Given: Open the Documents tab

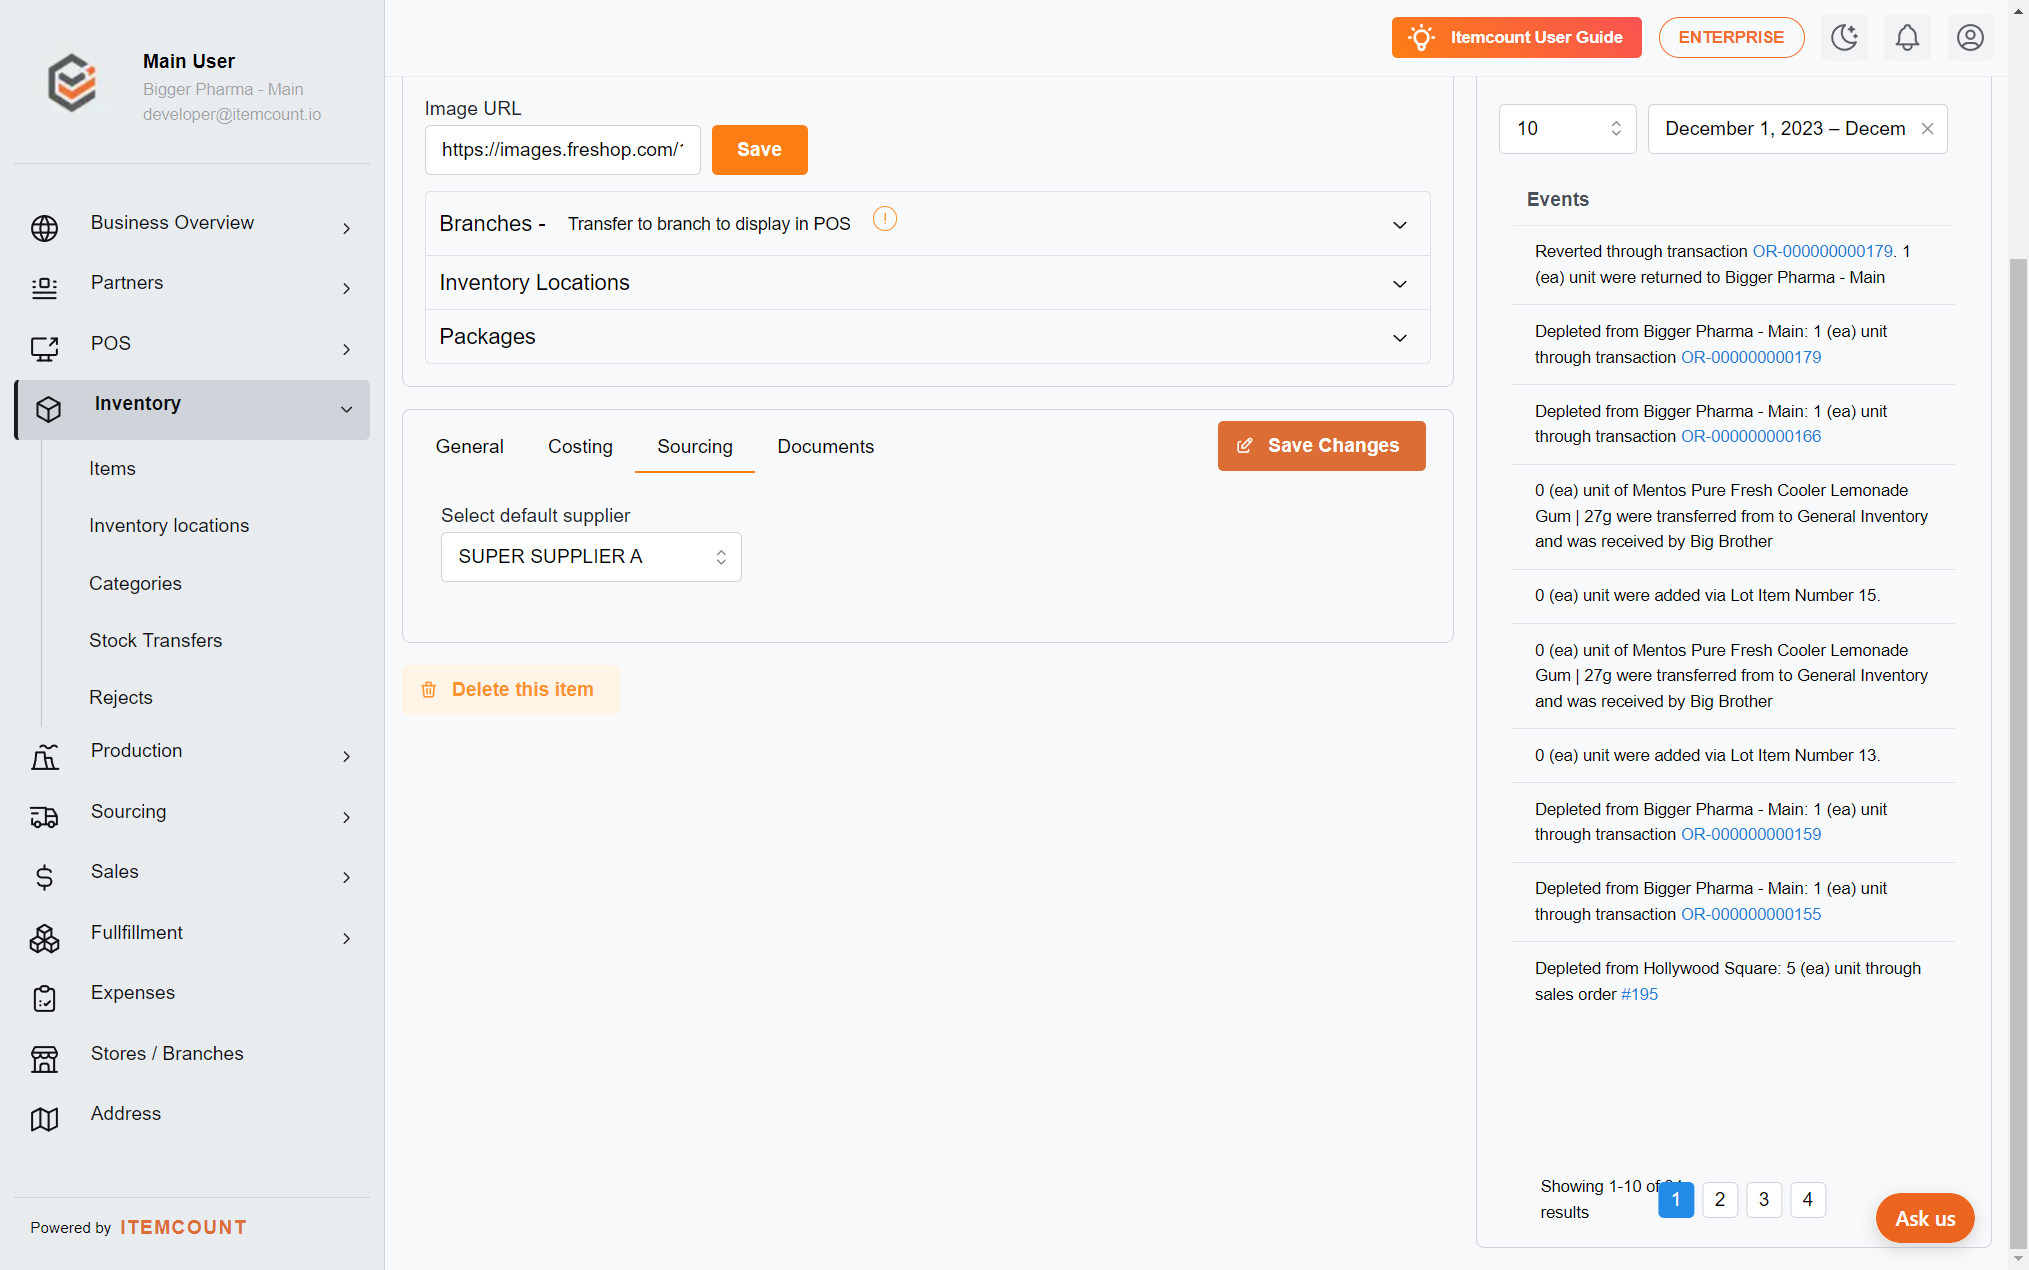Looking at the screenshot, I should [825, 447].
